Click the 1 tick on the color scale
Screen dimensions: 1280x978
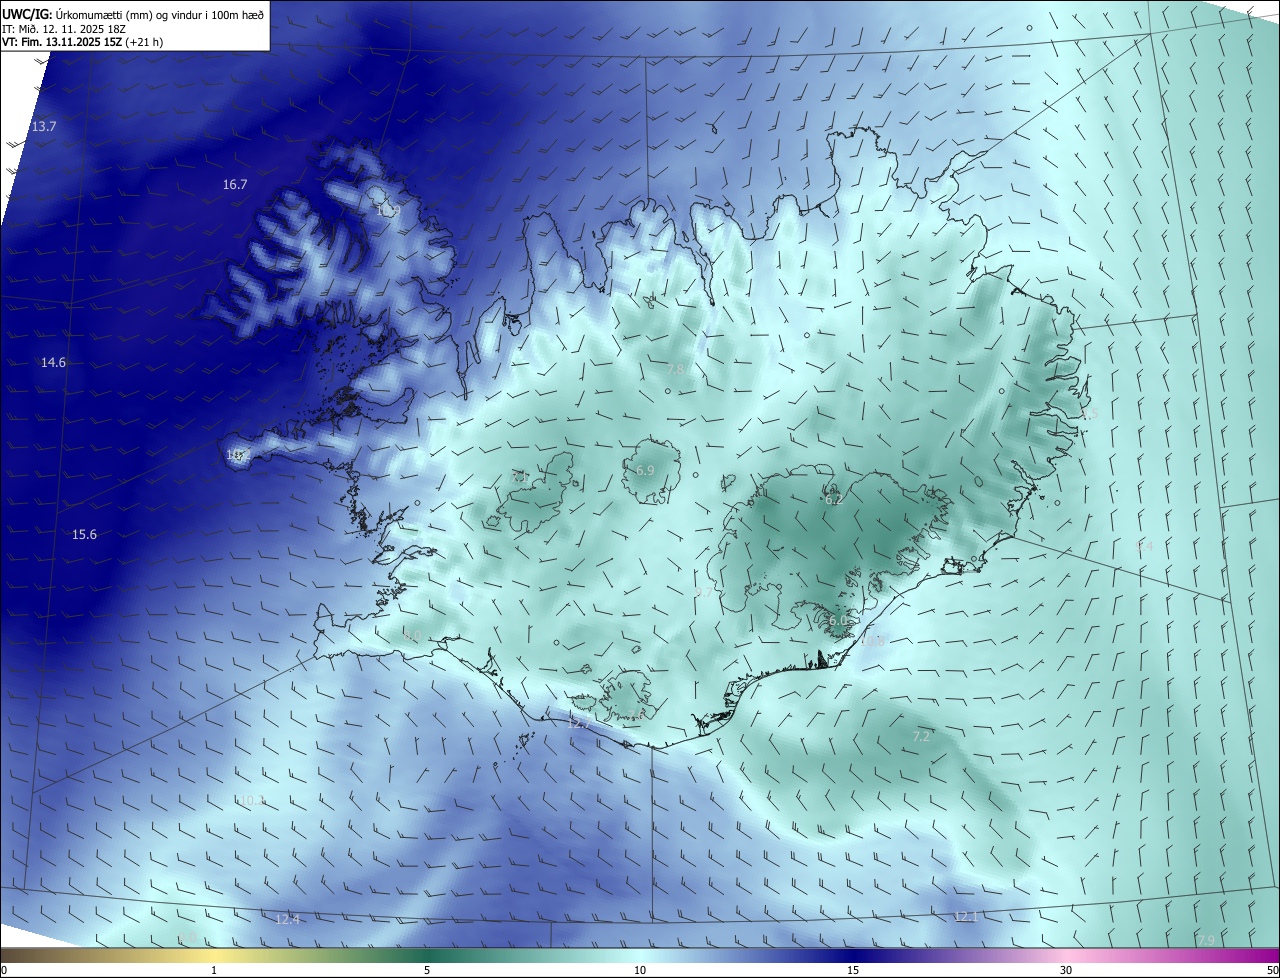pyautogui.click(x=214, y=971)
